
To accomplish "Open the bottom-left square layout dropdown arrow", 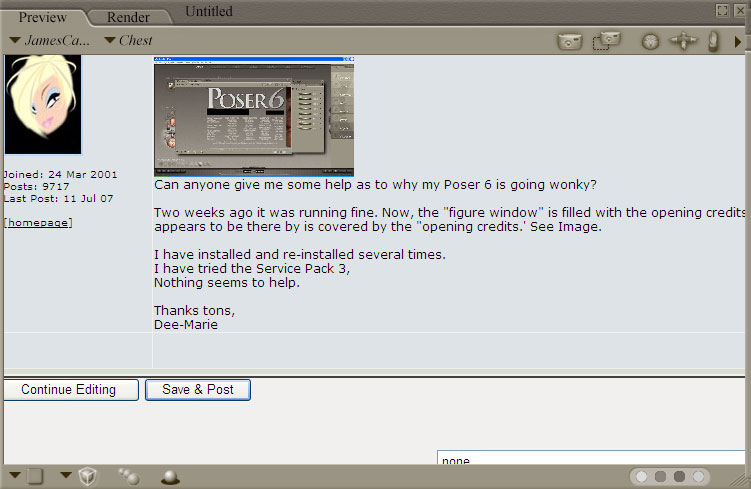I will [x=15, y=476].
